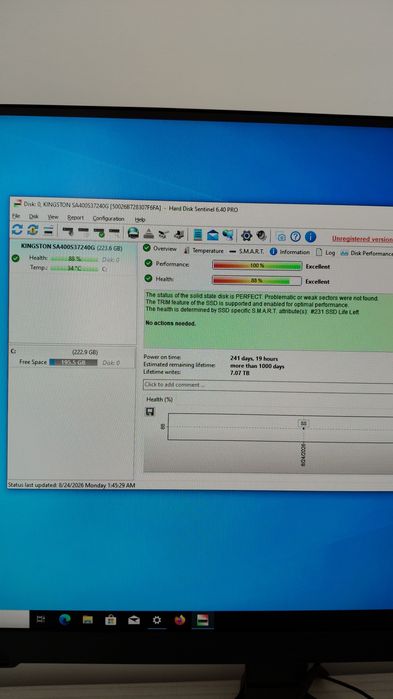Open File Explorer from the taskbar

point(88,620)
